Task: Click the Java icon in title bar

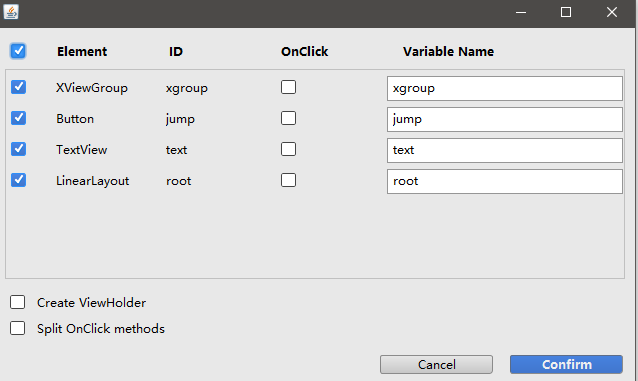Action: 11,12
